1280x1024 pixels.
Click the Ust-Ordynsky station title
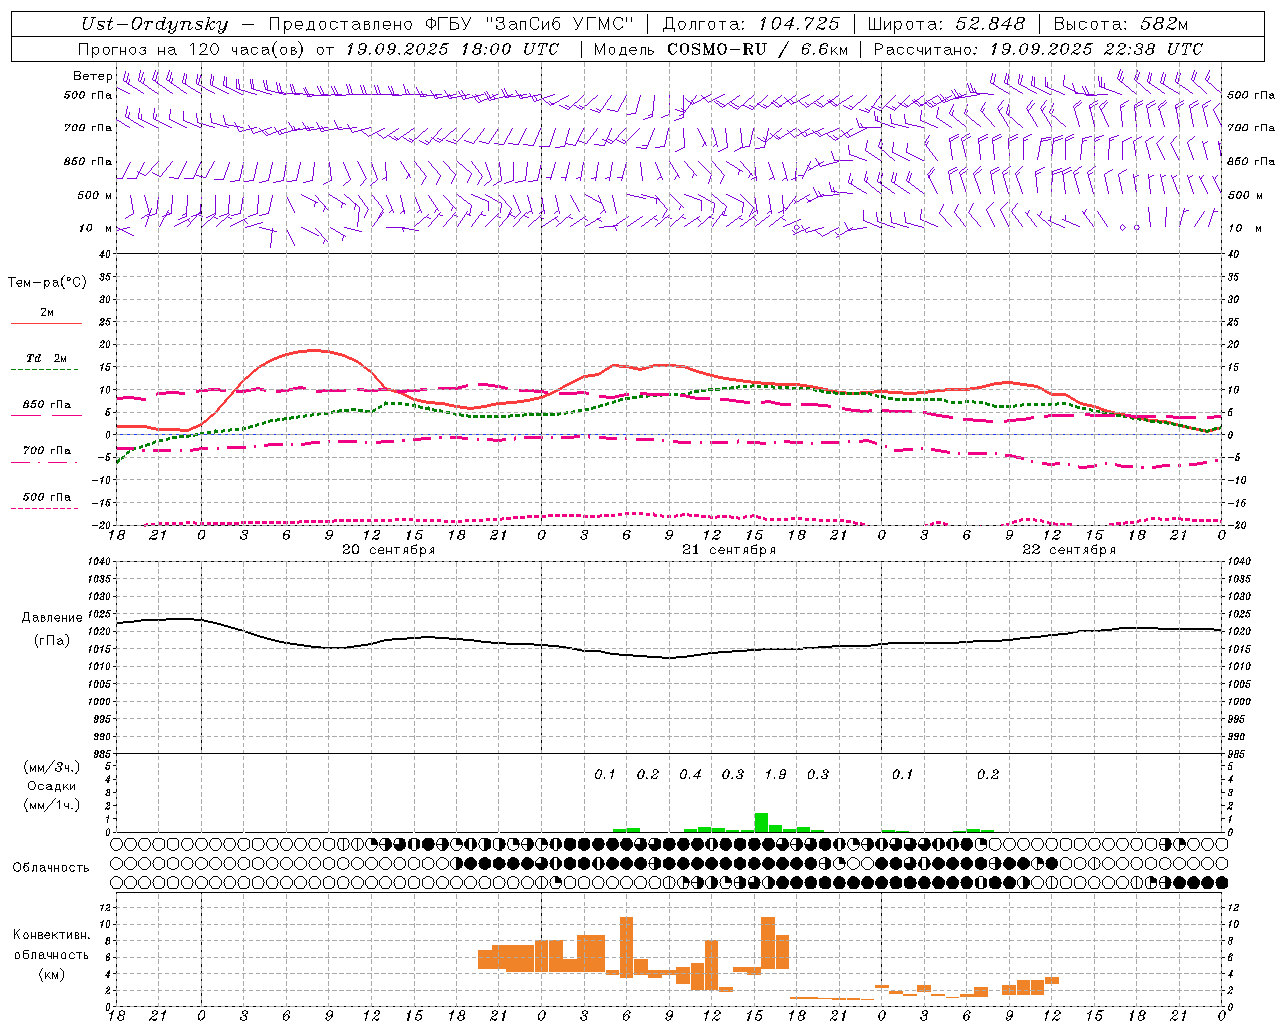click(155, 25)
